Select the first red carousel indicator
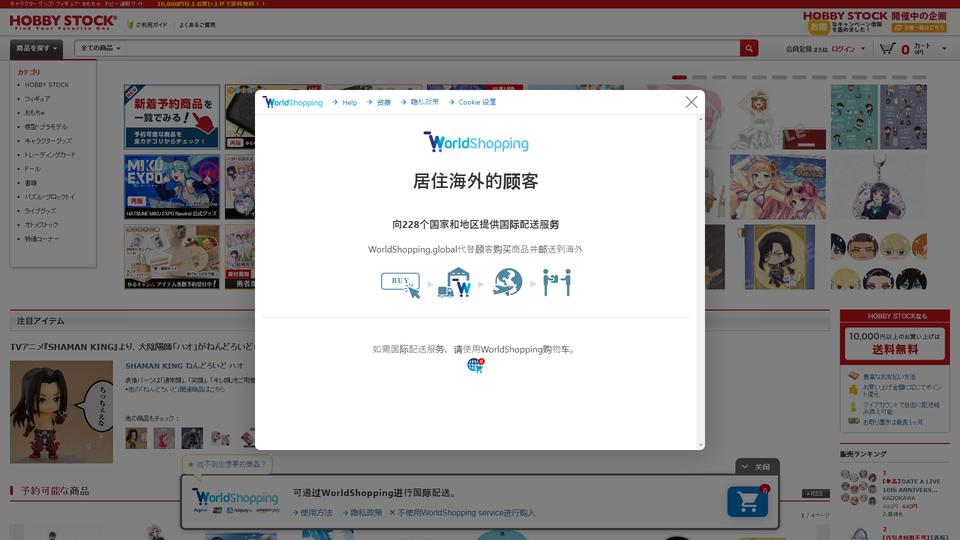The width and height of the screenshot is (960, 540). coord(679,77)
